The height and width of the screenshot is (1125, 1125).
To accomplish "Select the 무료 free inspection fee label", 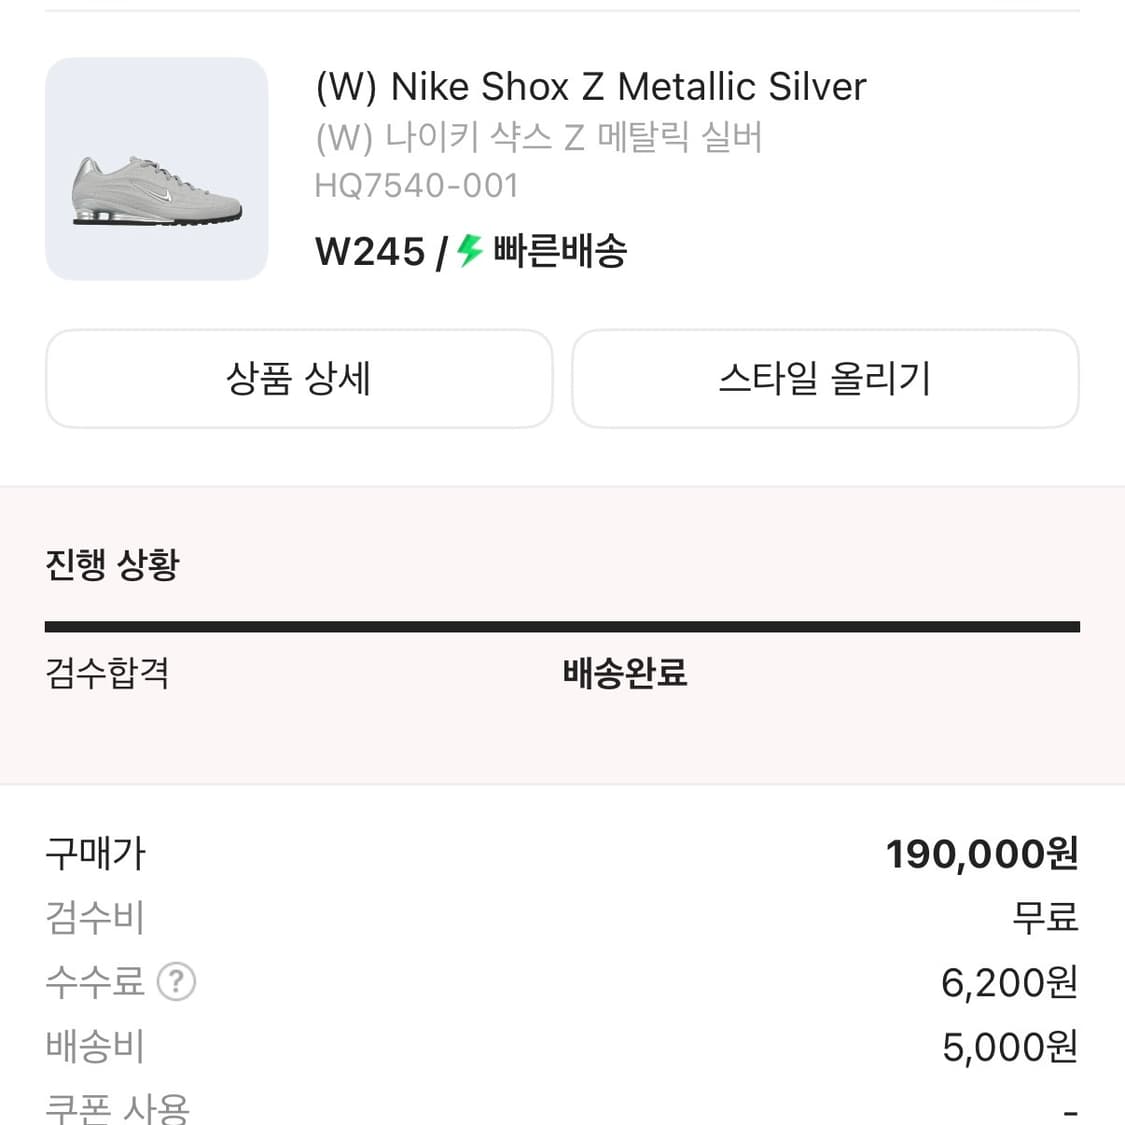I will tap(1044, 918).
